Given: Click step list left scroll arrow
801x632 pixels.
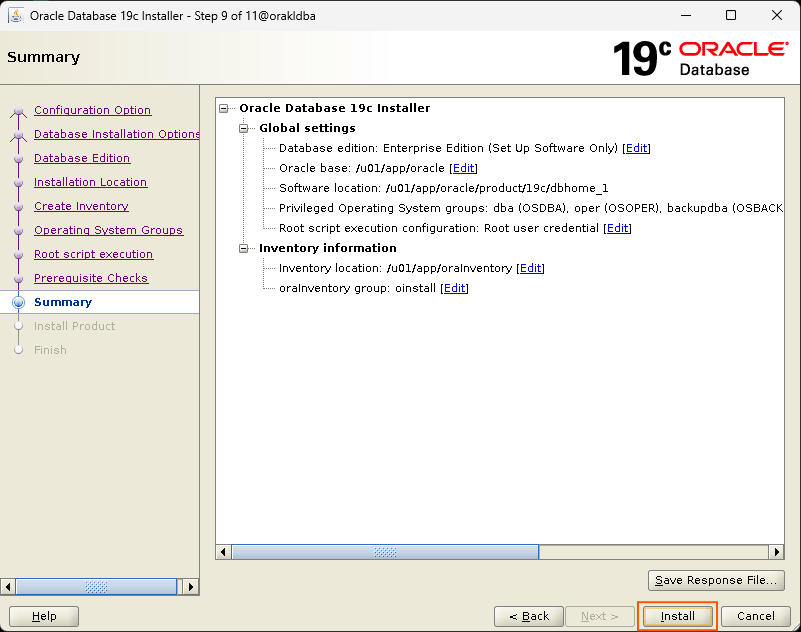Looking at the screenshot, I should click(x=7, y=587).
